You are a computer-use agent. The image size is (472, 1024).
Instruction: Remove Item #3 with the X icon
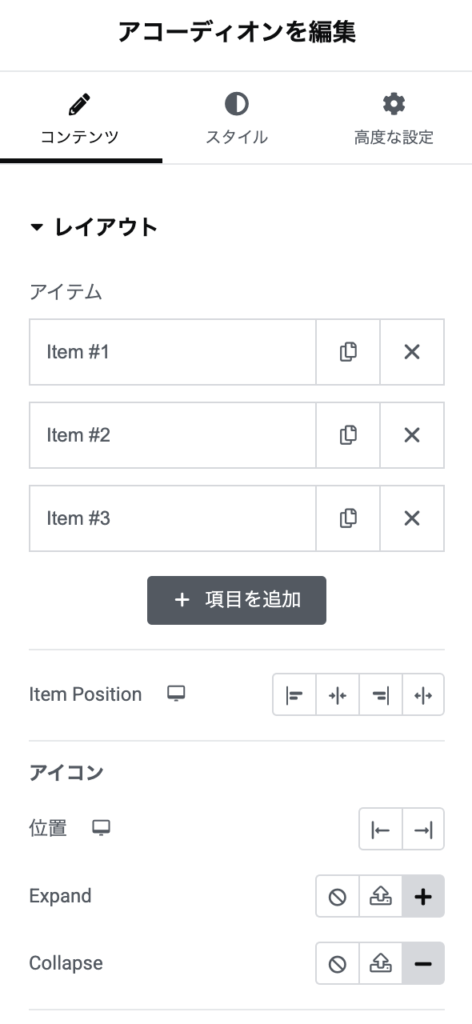pyautogui.click(x=412, y=519)
